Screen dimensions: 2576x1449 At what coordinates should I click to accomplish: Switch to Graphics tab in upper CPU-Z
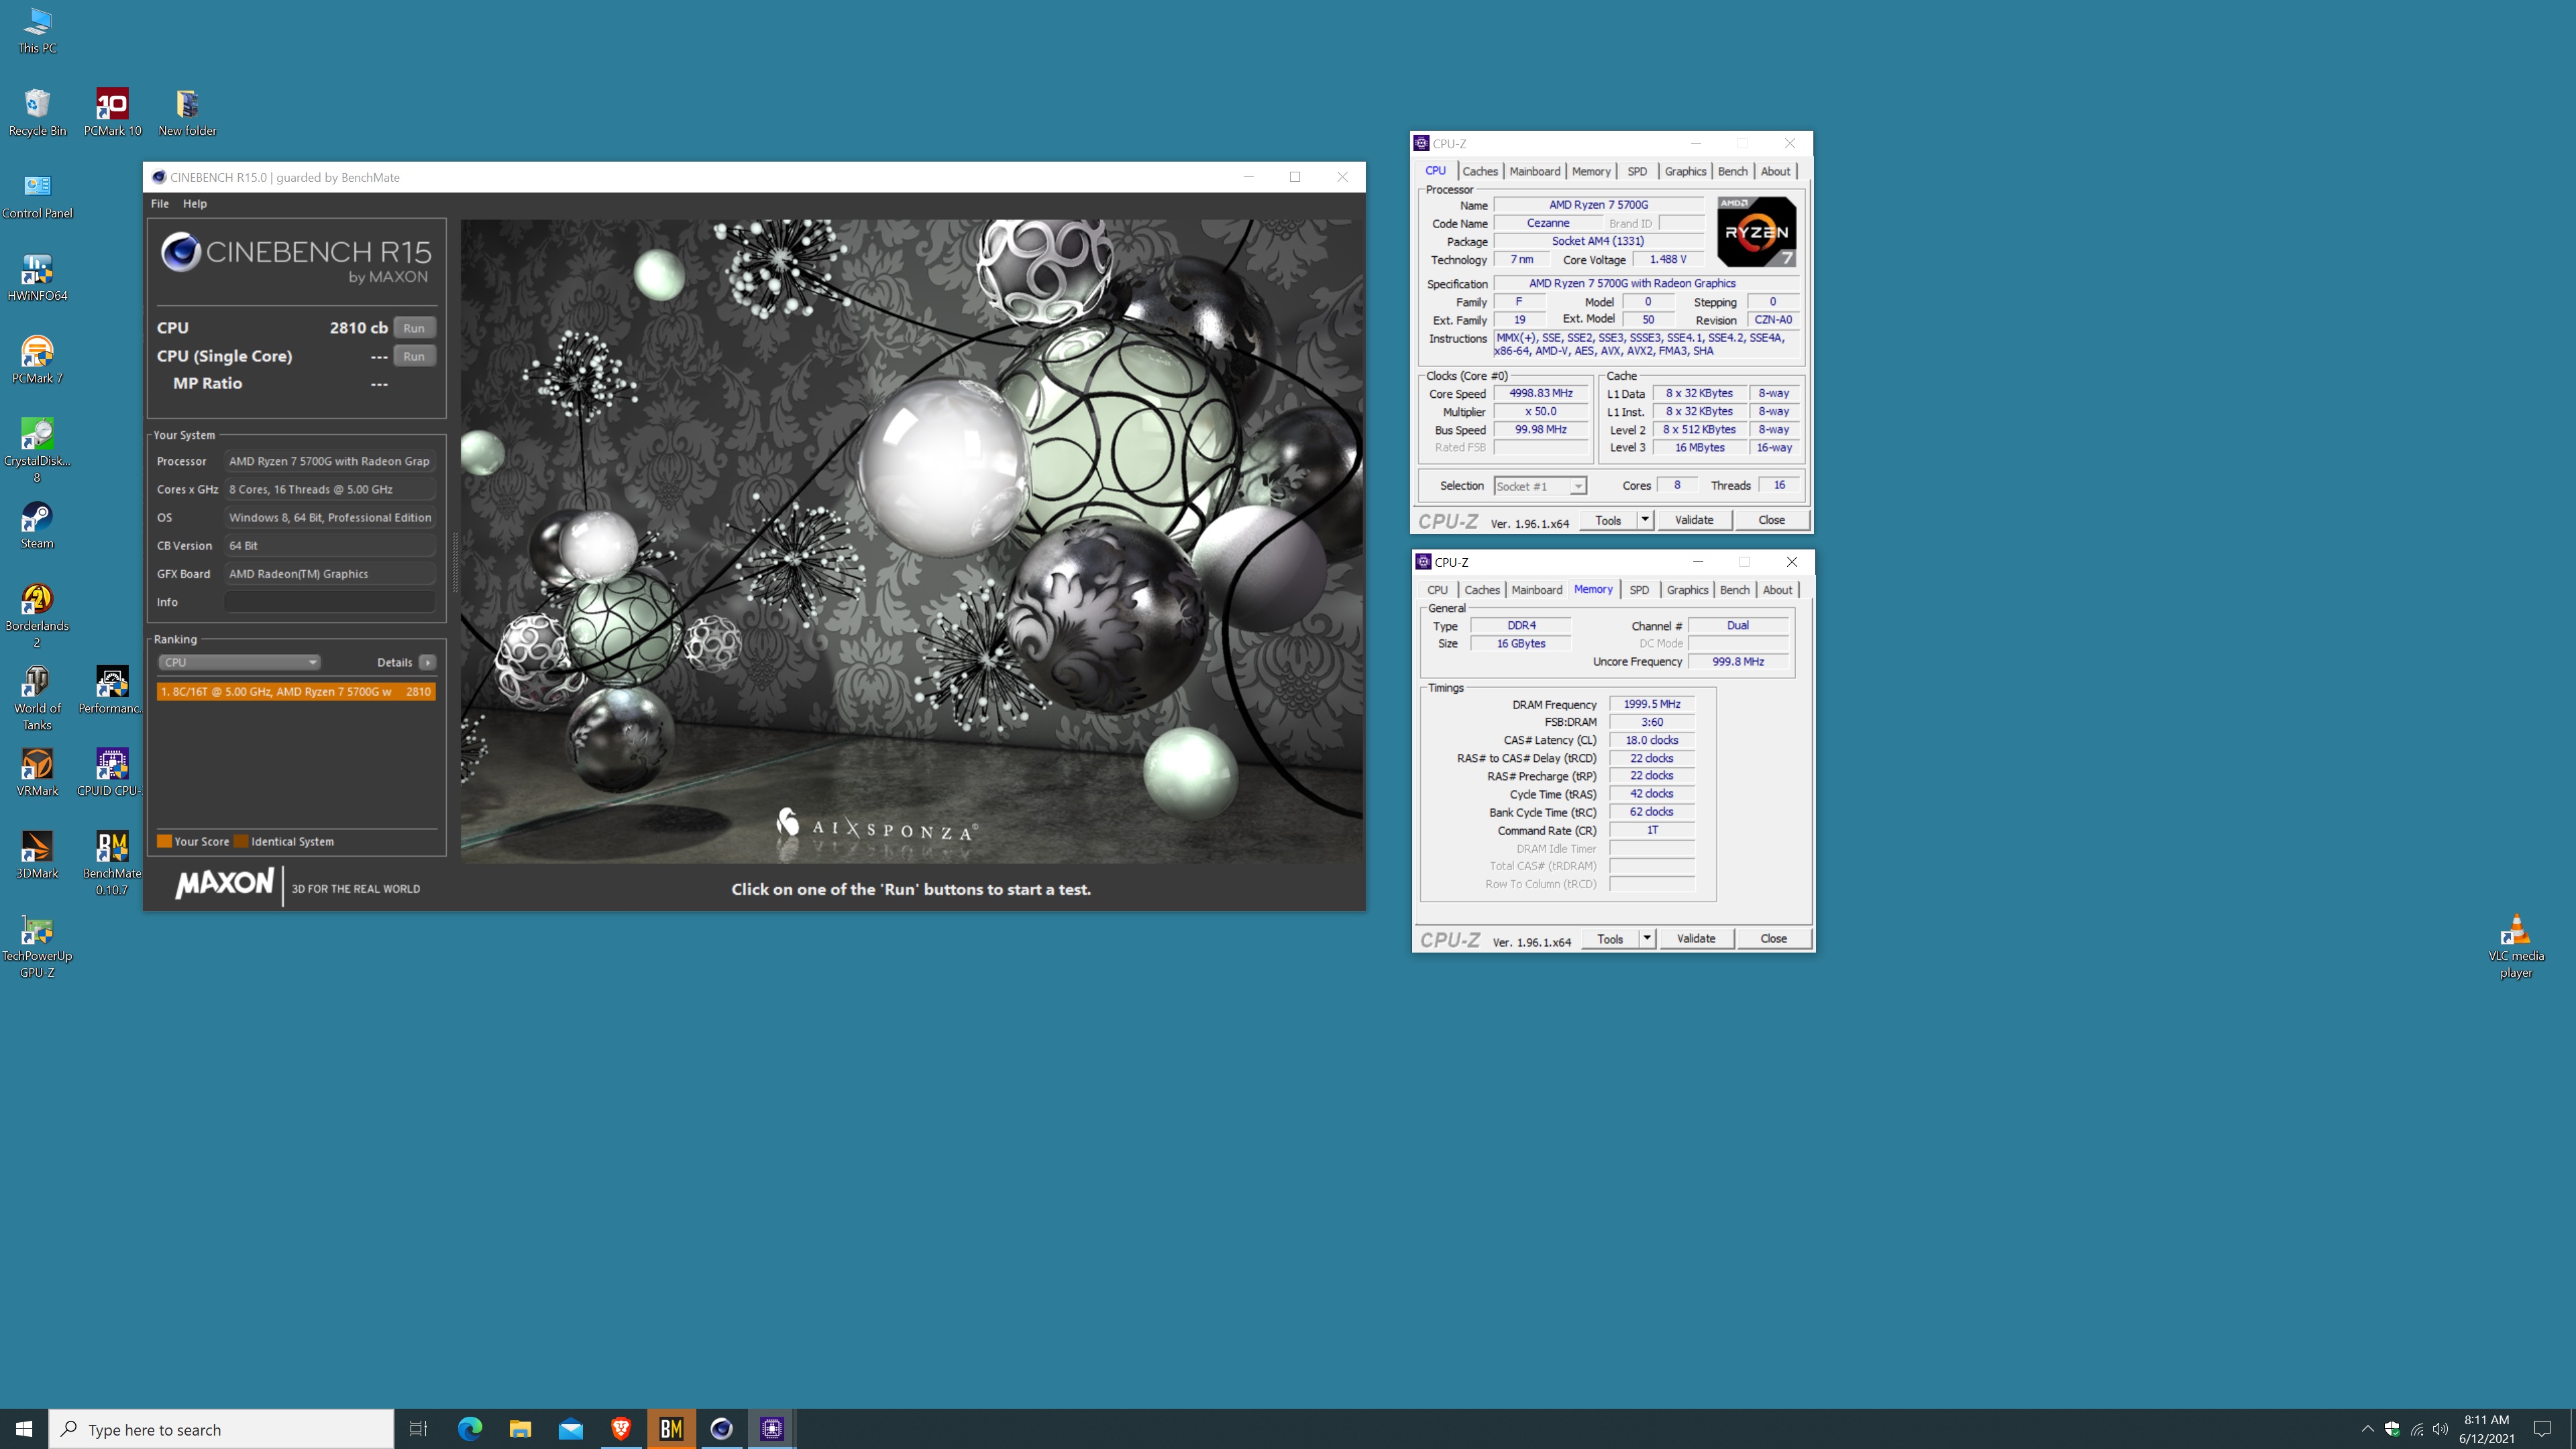(x=1685, y=171)
